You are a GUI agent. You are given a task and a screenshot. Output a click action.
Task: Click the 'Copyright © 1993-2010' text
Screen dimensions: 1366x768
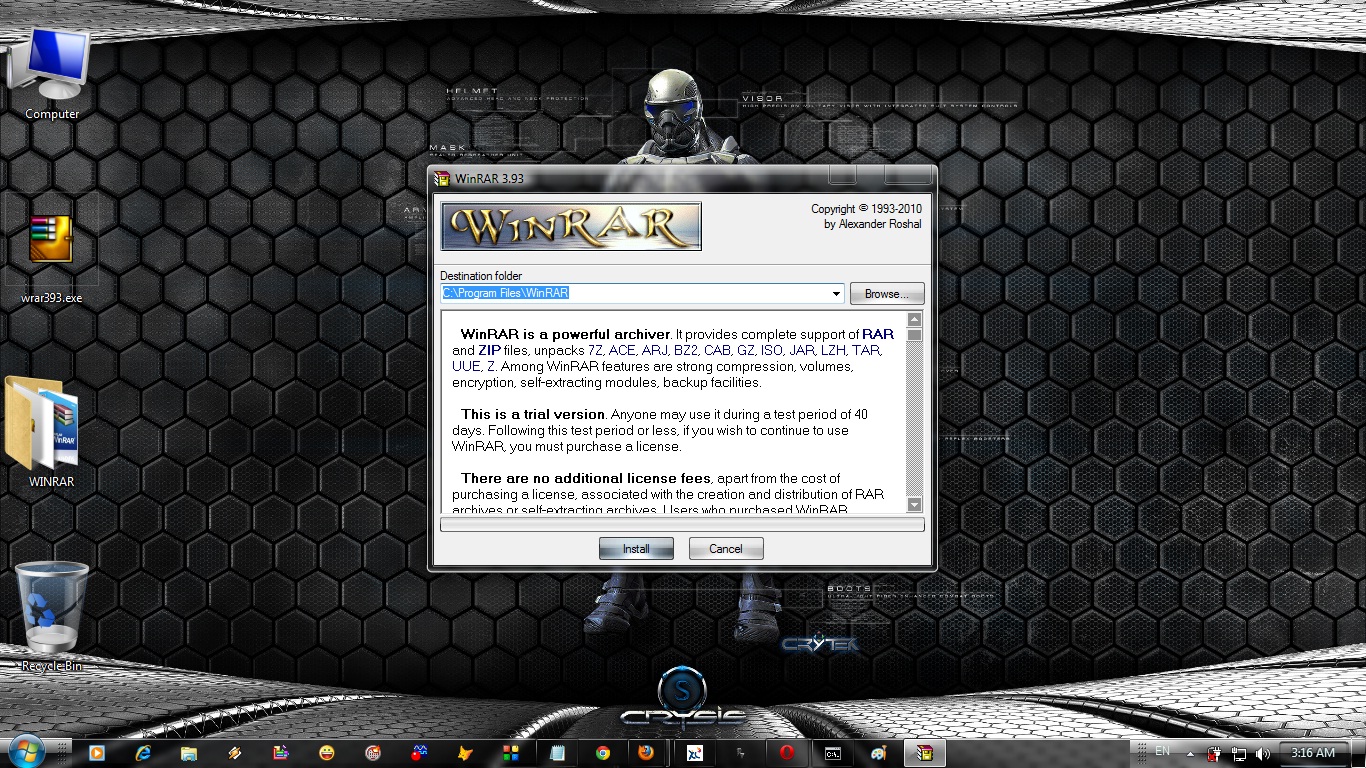coord(866,209)
